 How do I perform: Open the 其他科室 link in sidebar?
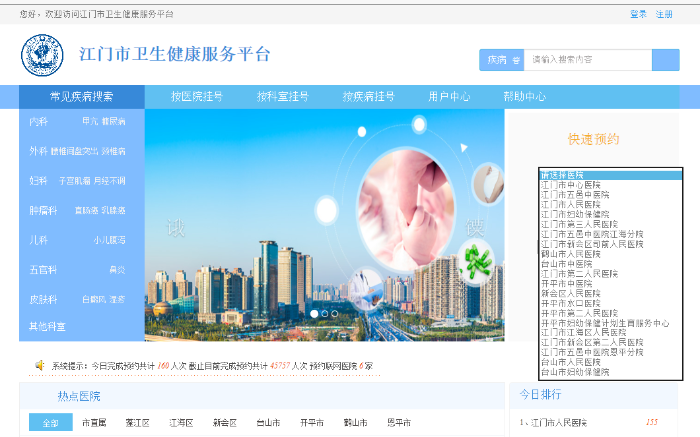(47, 327)
